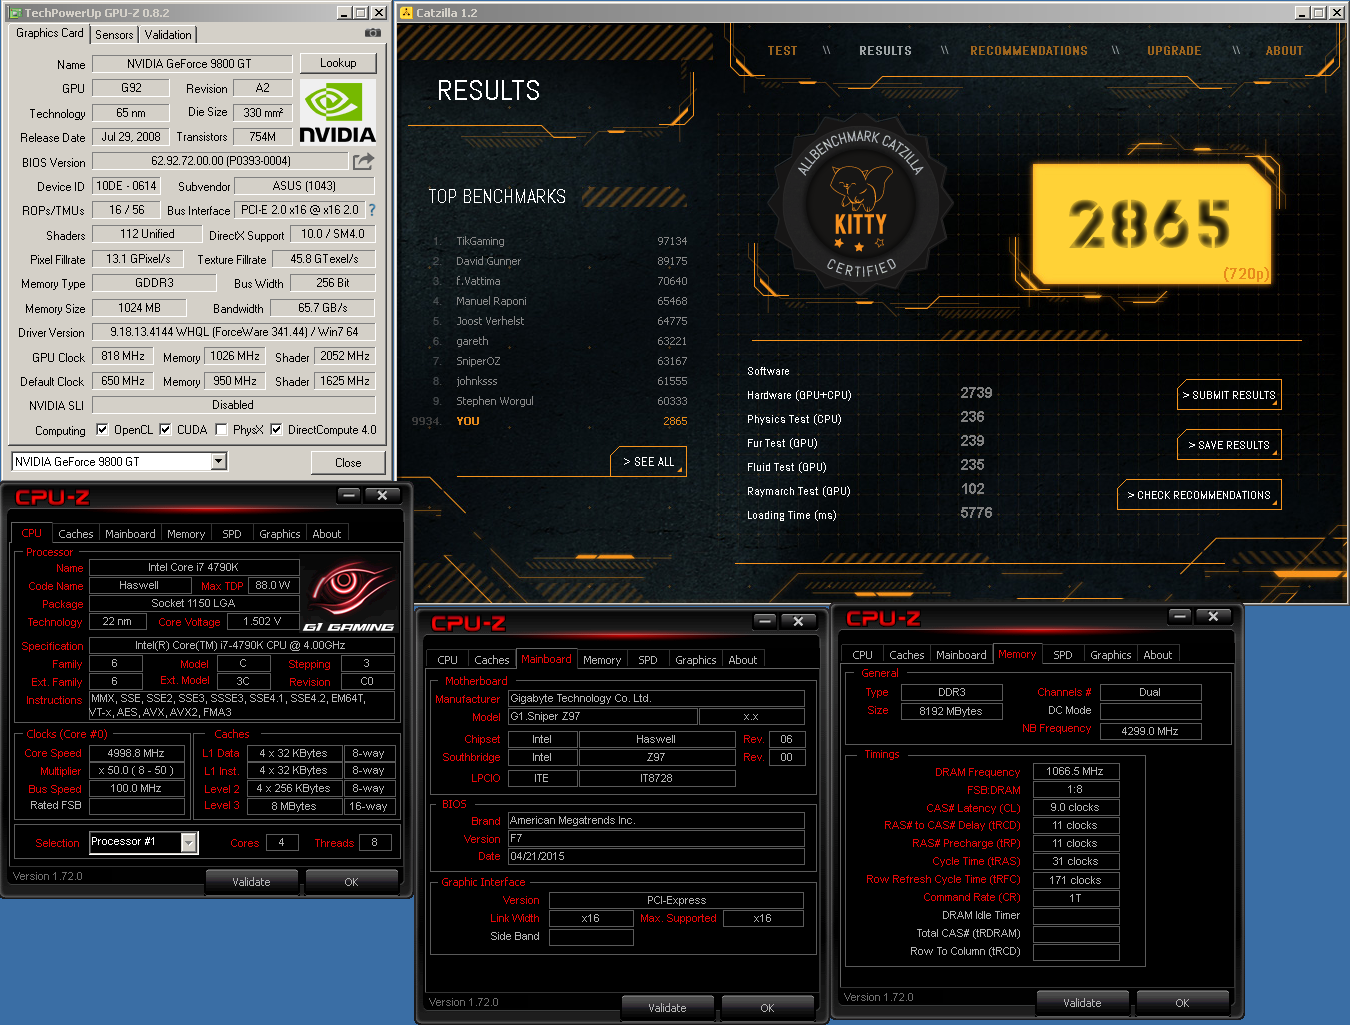Click the Close button in GPU-Z
The image size is (1350, 1025).
click(x=348, y=462)
